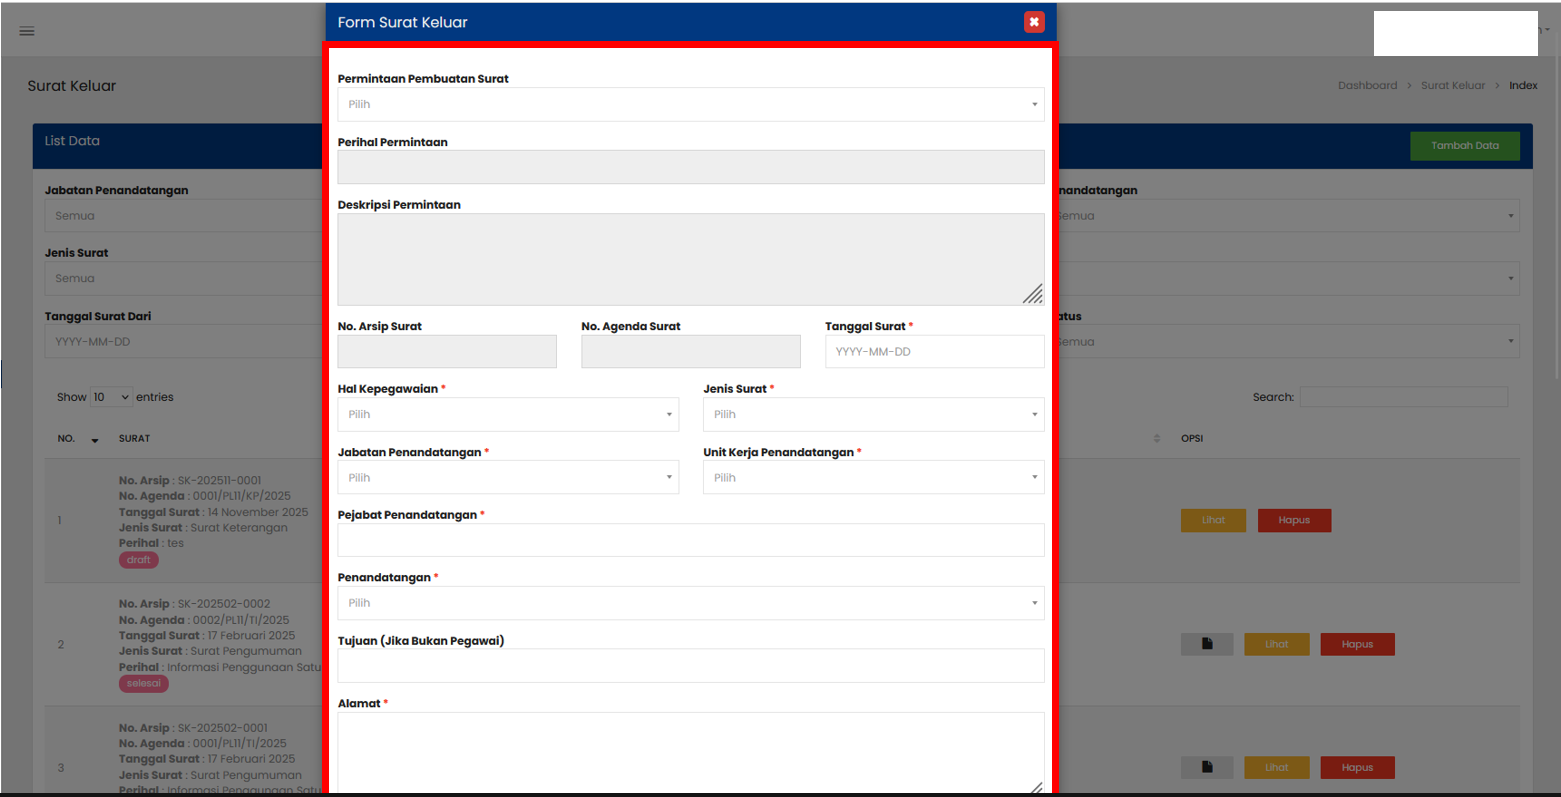Image resolution: width=1561 pixels, height=797 pixels.
Task: Select Jabatan Penandatangan dropdown in form
Action: 508,478
